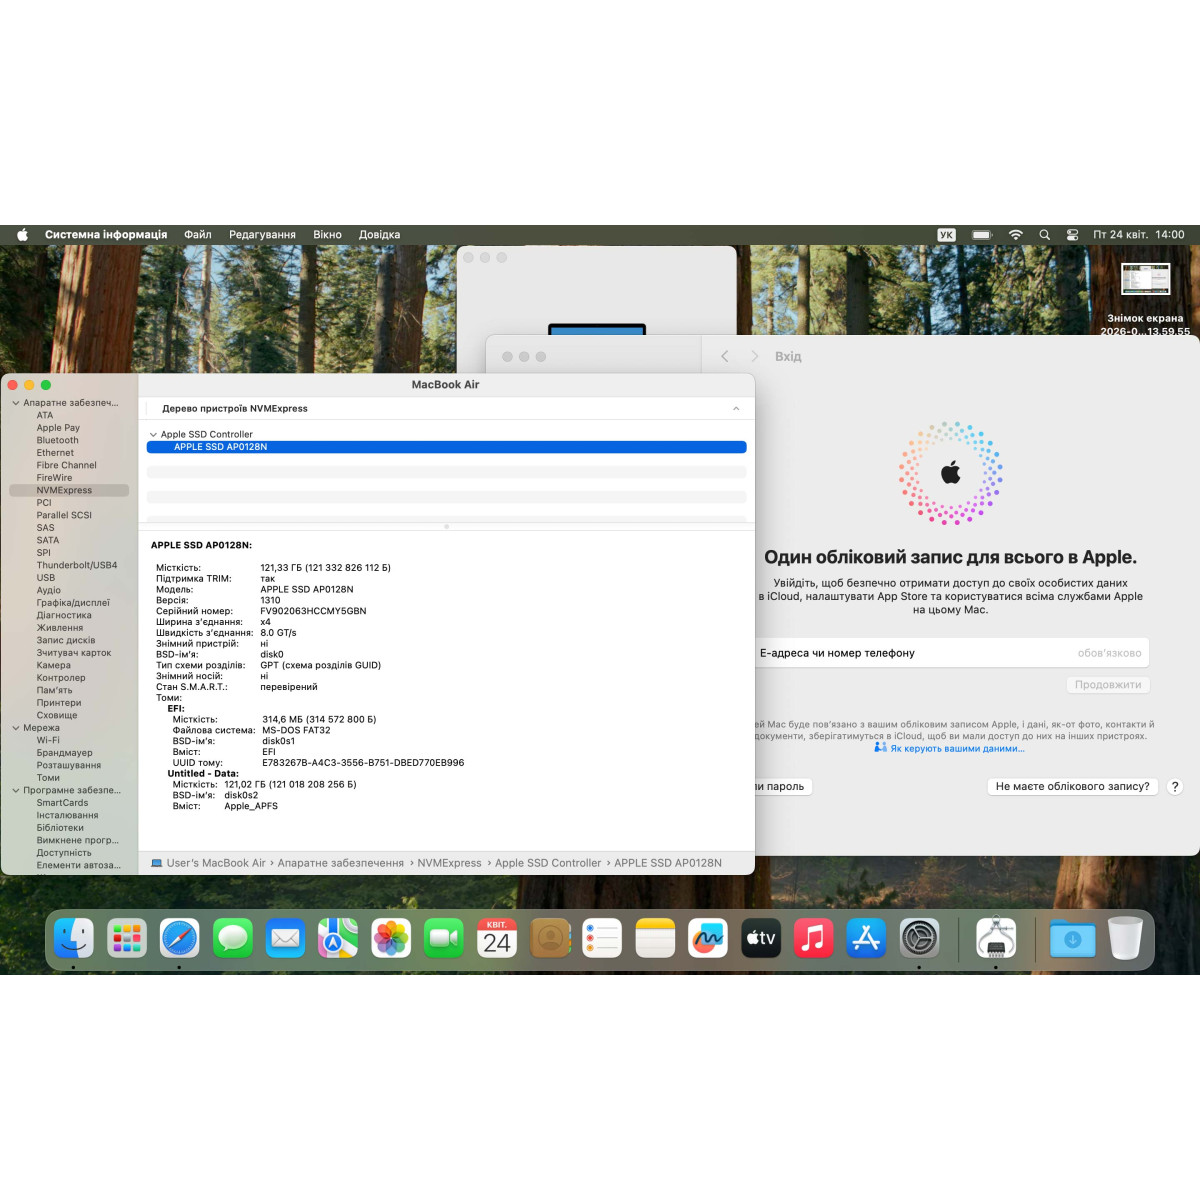1200x1200 pixels.
Task: Focus the Е-адреса чи номер телефону field
Action: 951,653
